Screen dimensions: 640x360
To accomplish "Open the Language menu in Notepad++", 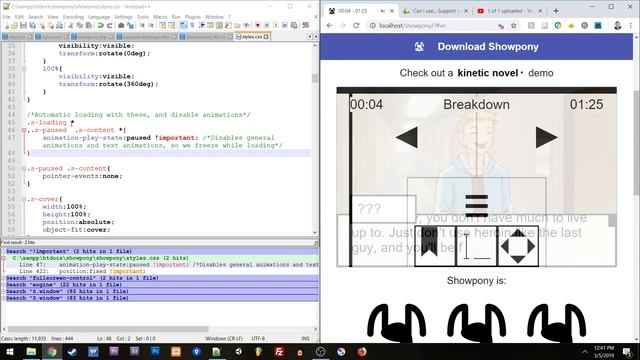I will 99,17.
